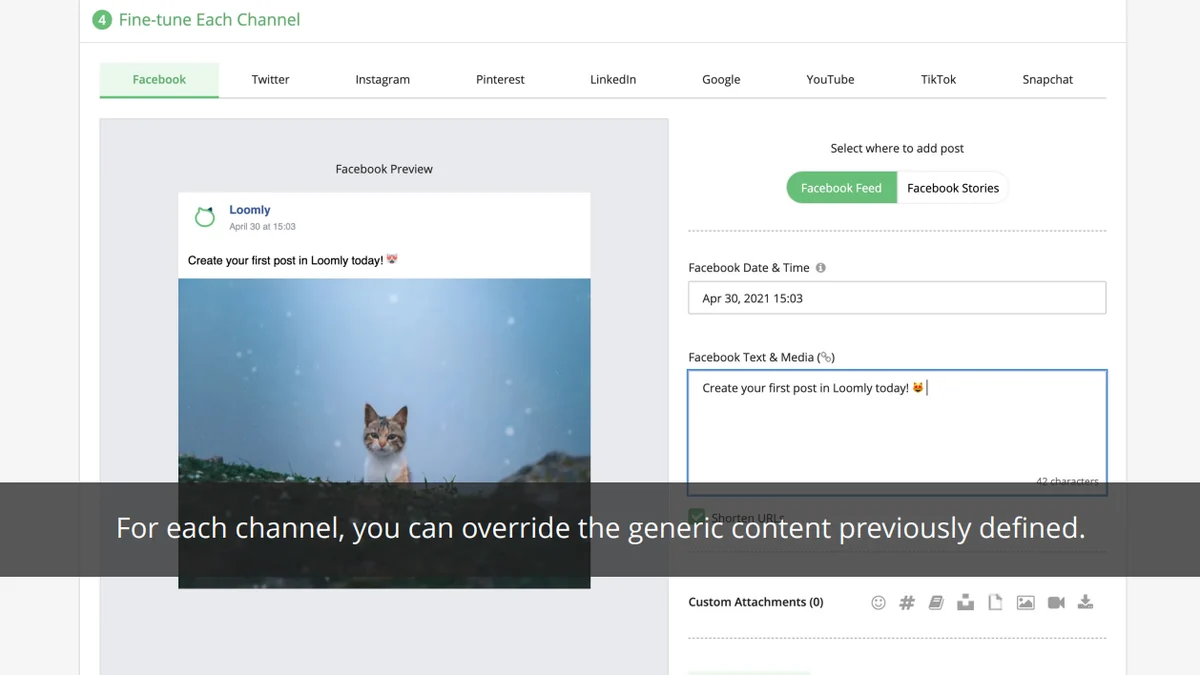1200x675 pixels.
Task: Click the link icon next to Facebook Text & Media
Action: coord(826,357)
